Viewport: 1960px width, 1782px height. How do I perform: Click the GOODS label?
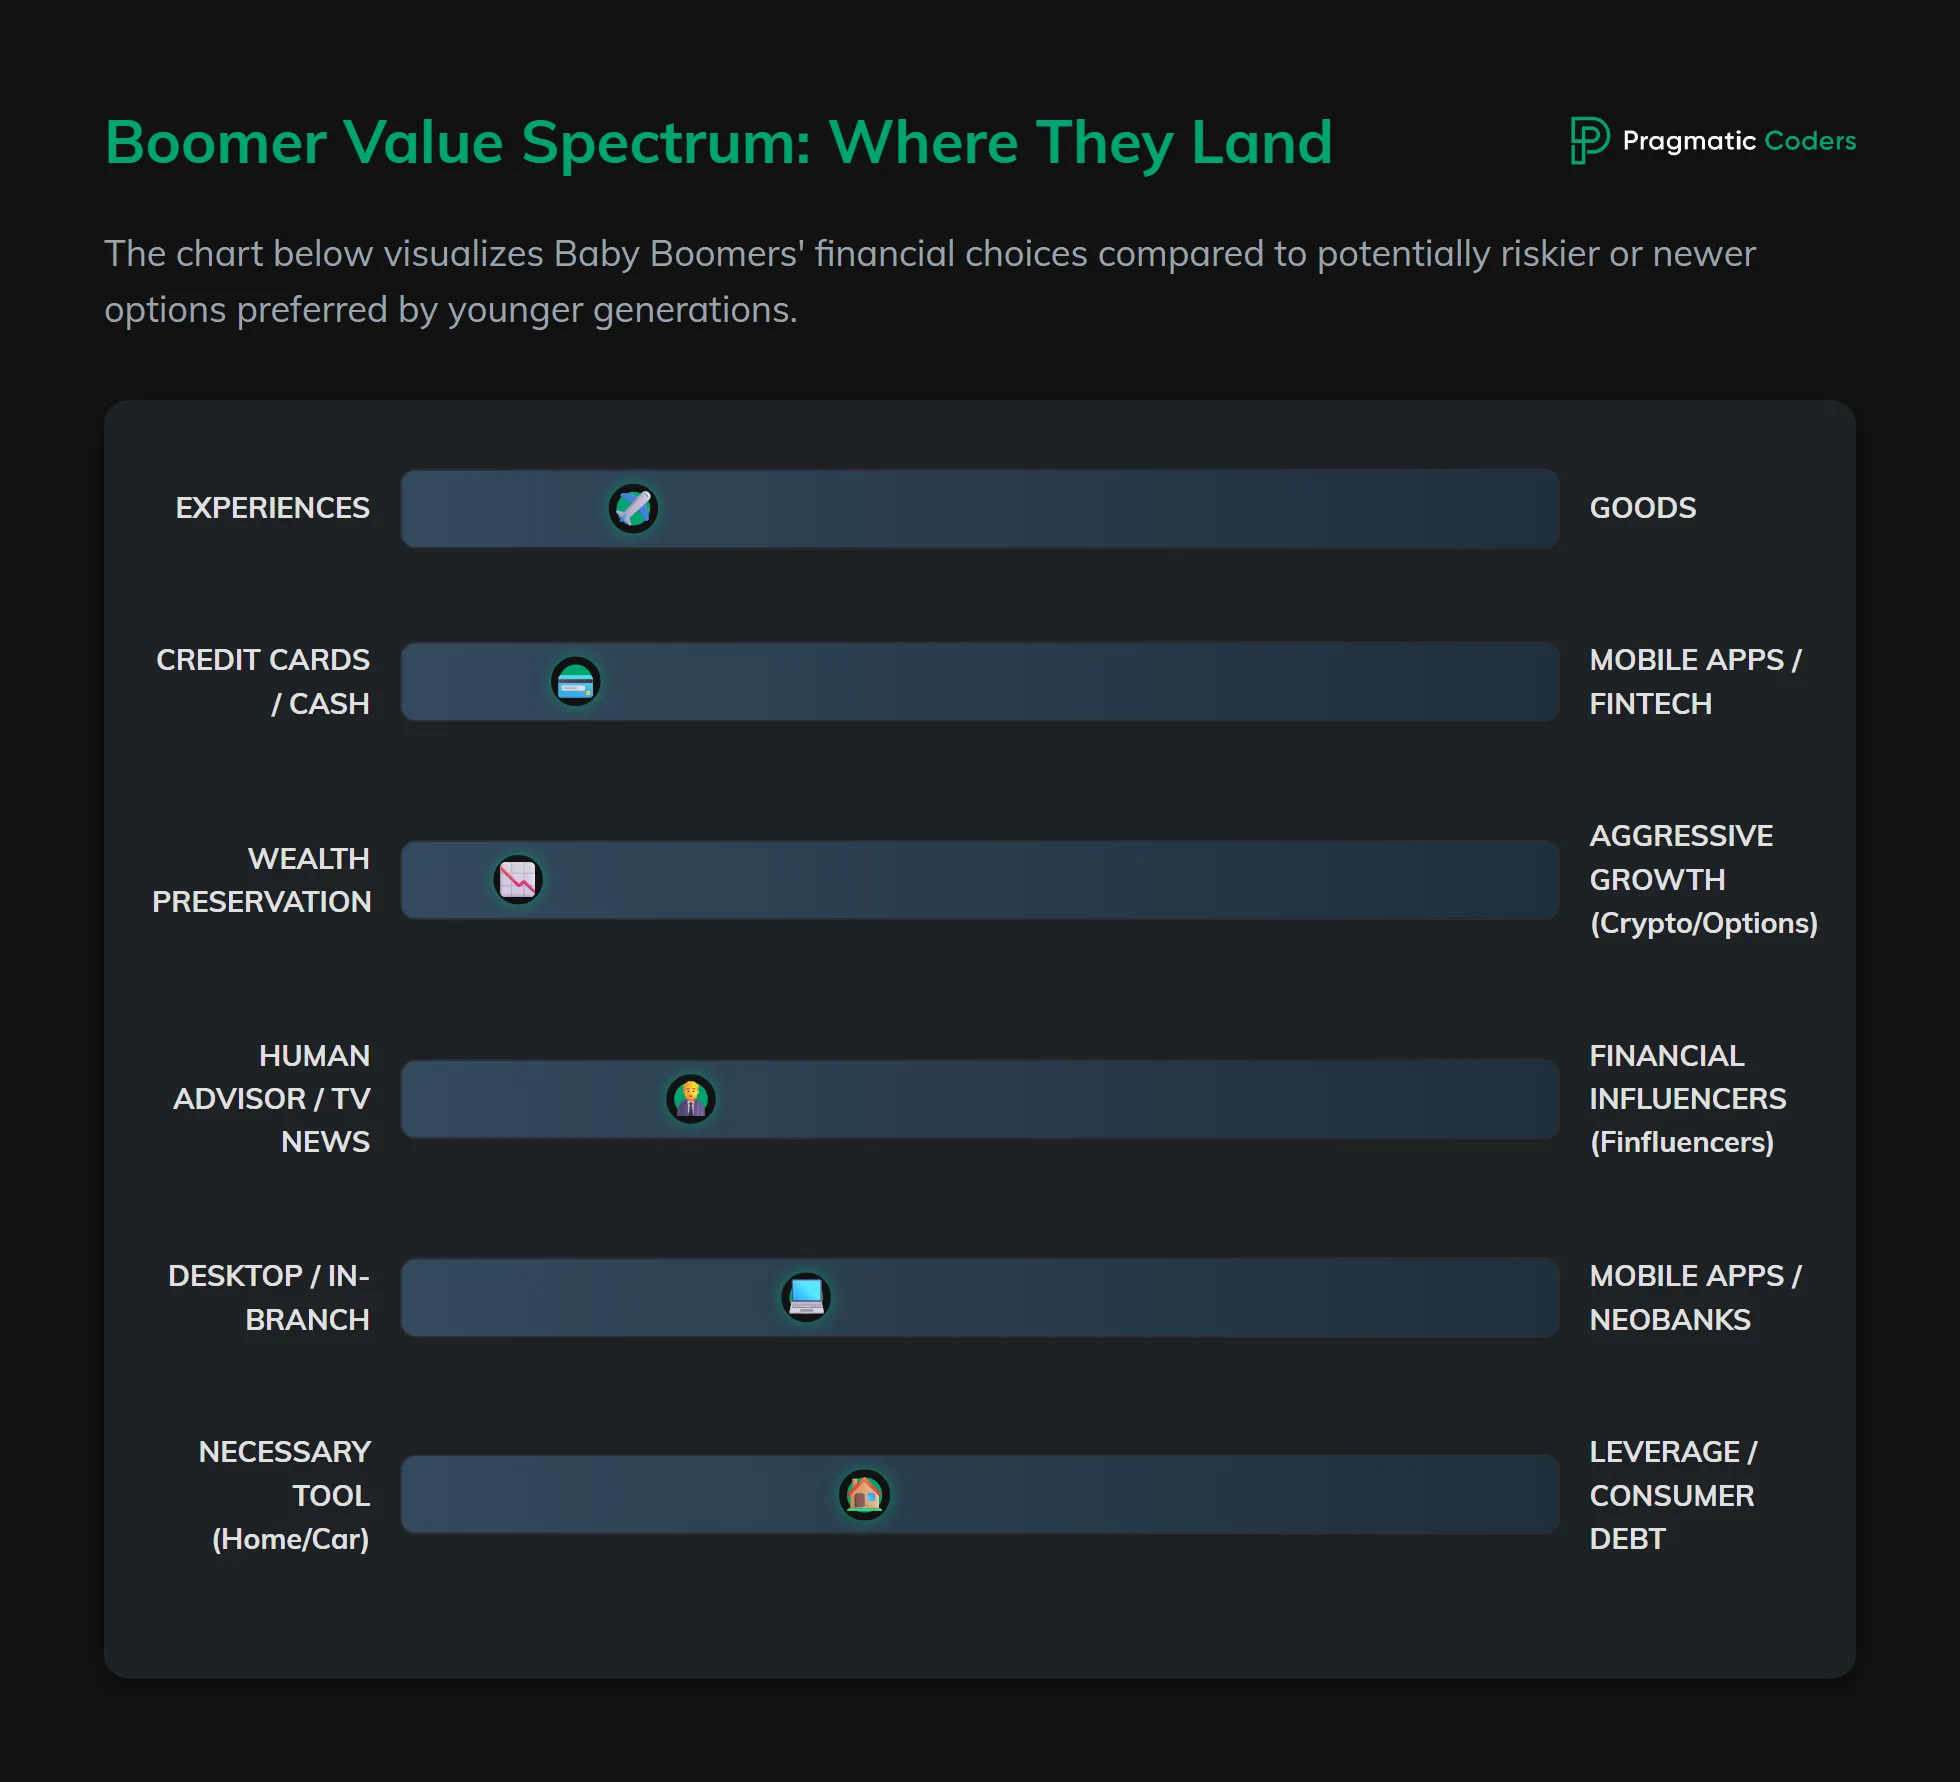(1642, 508)
